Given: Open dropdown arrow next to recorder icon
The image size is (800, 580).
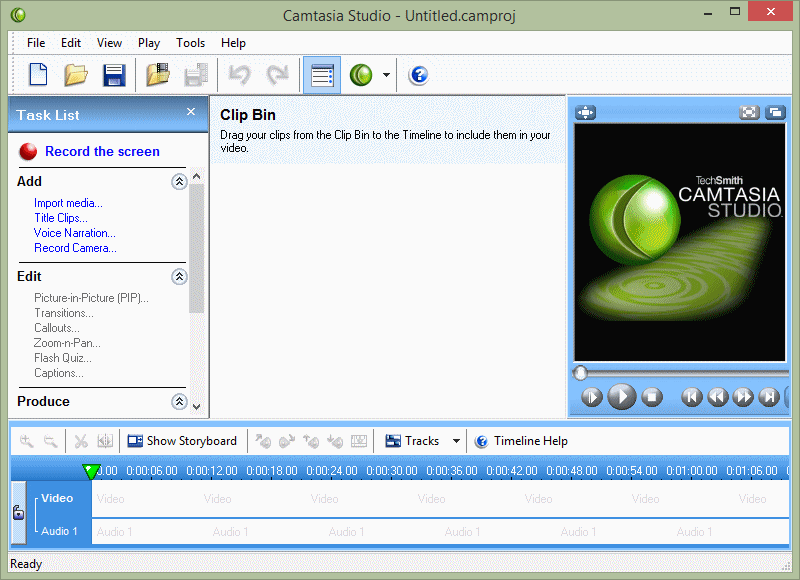Looking at the screenshot, I should pos(386,75).
